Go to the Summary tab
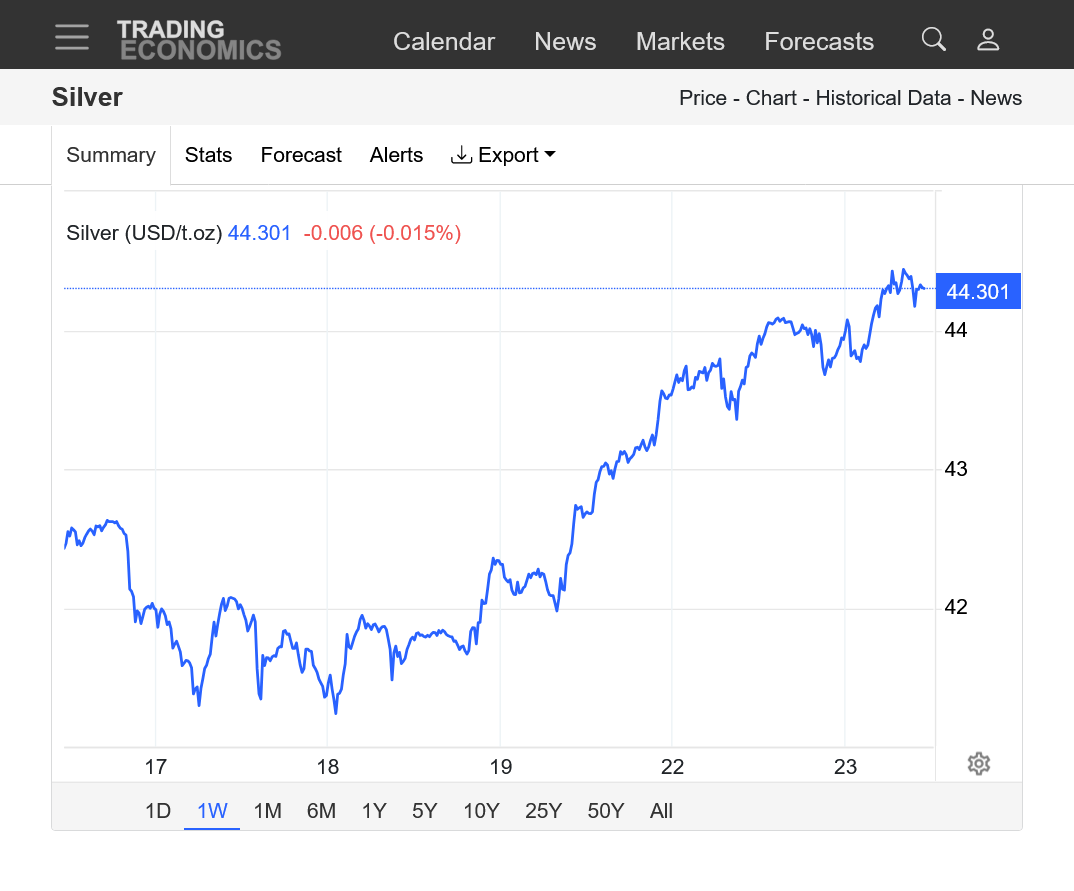 click(x=111, y=155)
